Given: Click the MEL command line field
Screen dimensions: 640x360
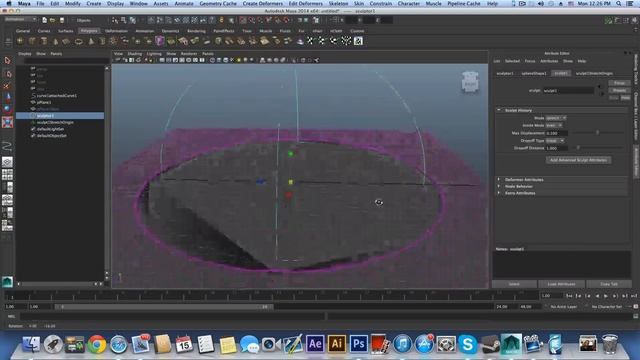Looking at the screenshot, I should pos(173,316).
